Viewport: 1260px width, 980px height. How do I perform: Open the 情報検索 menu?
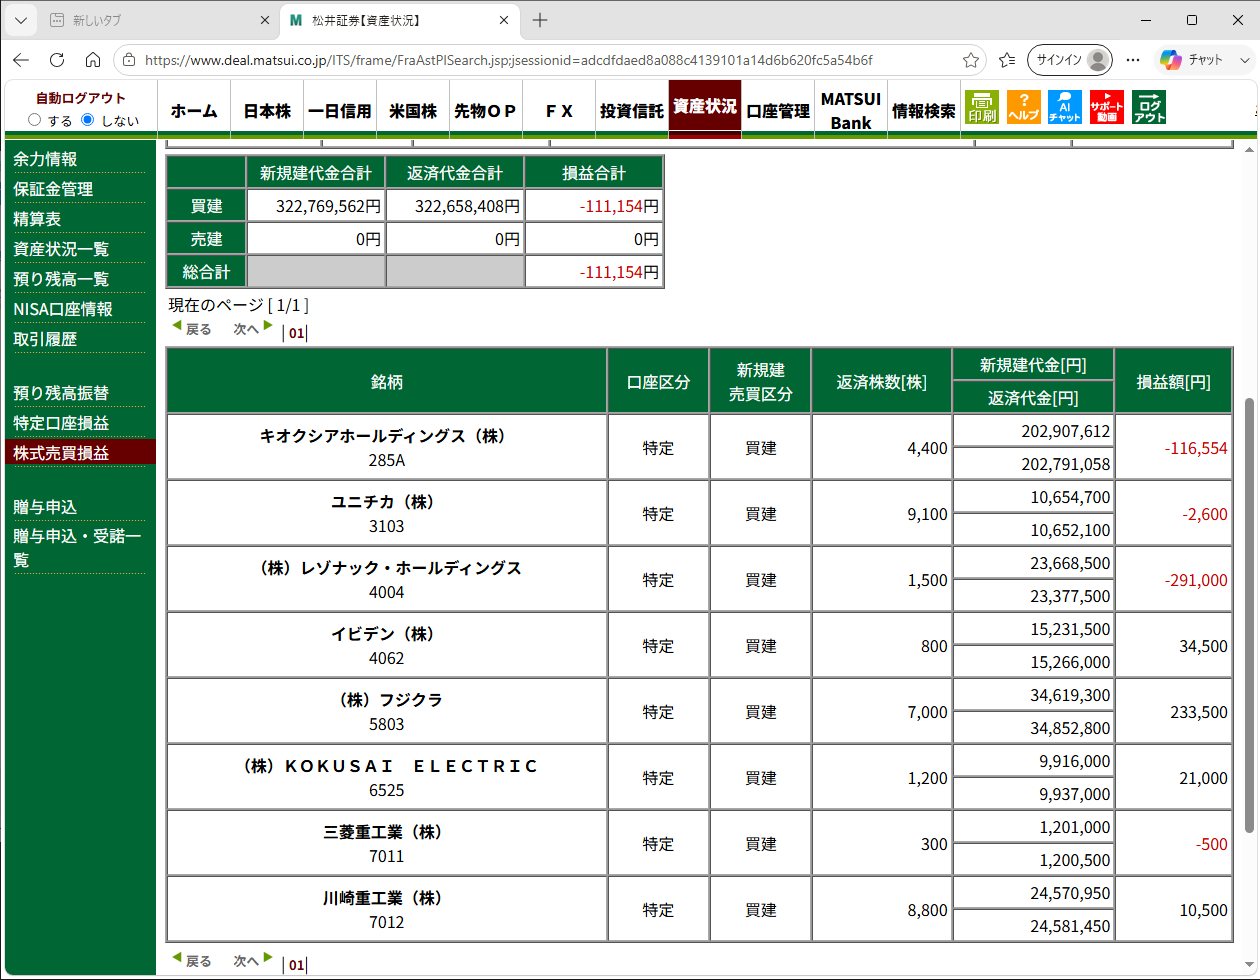[924, 110]
